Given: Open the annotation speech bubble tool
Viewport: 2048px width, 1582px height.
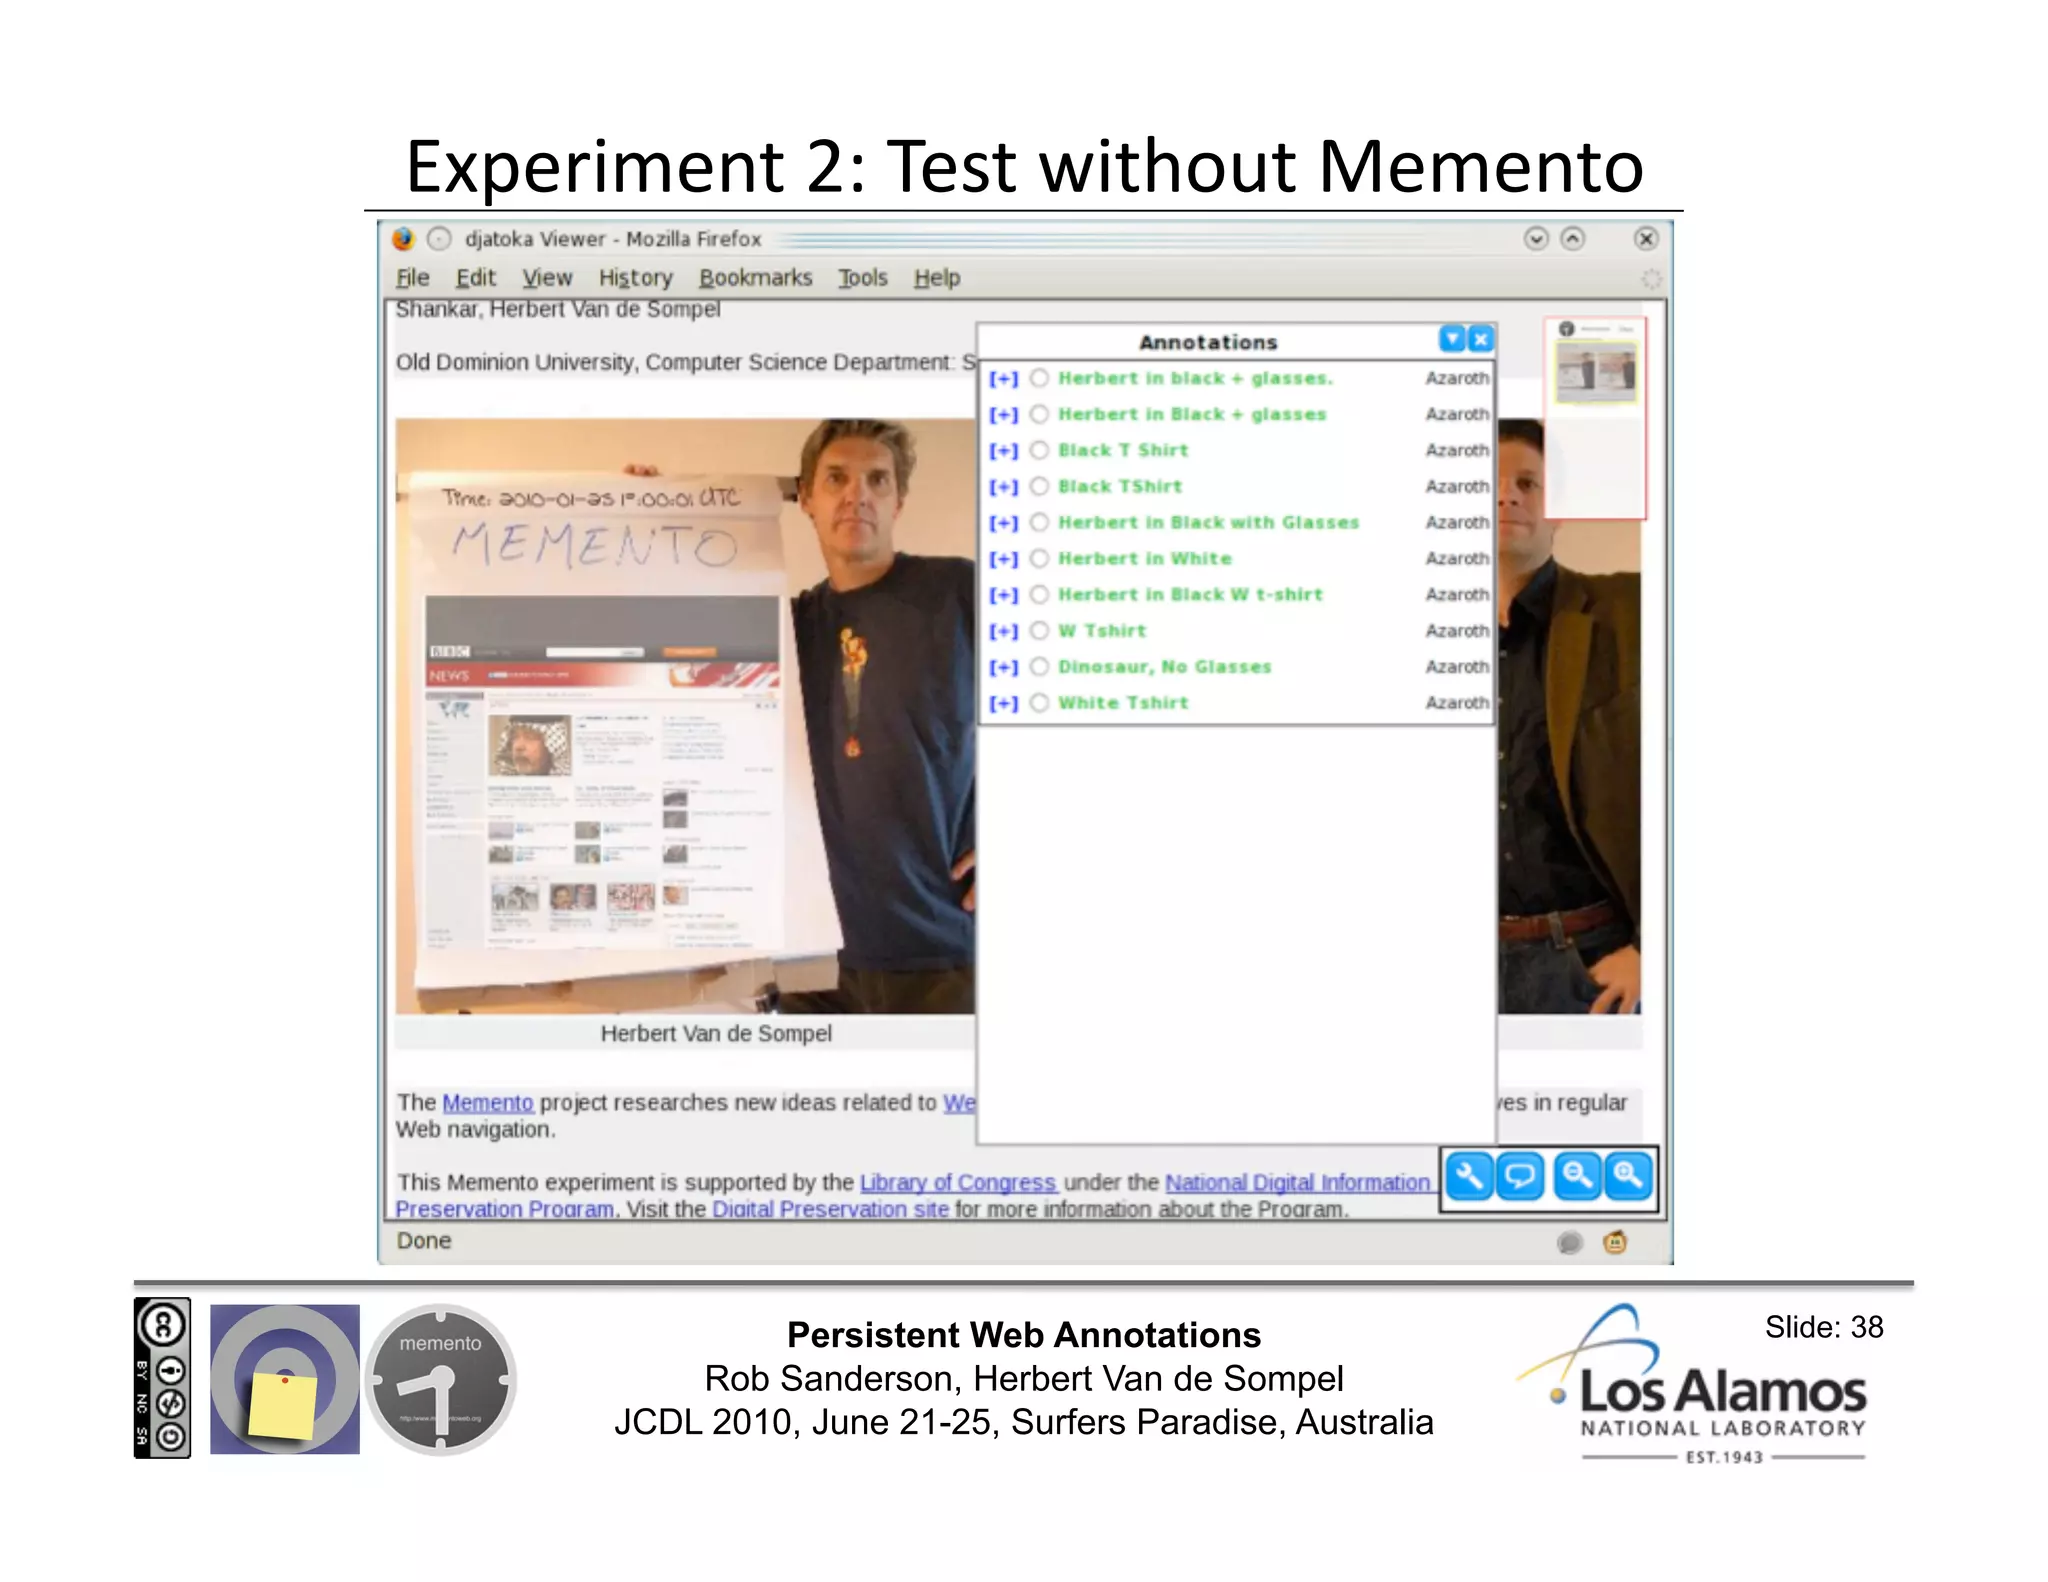Looking at the screenshot, I should click(1520, 1177).
